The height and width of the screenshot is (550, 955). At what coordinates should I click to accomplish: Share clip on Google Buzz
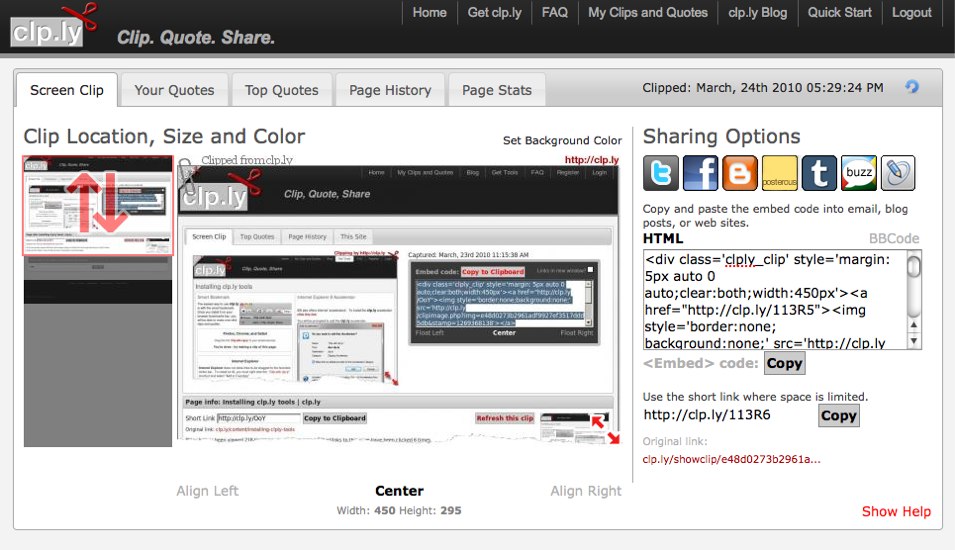pyautogui.click(x=859, y=173)
